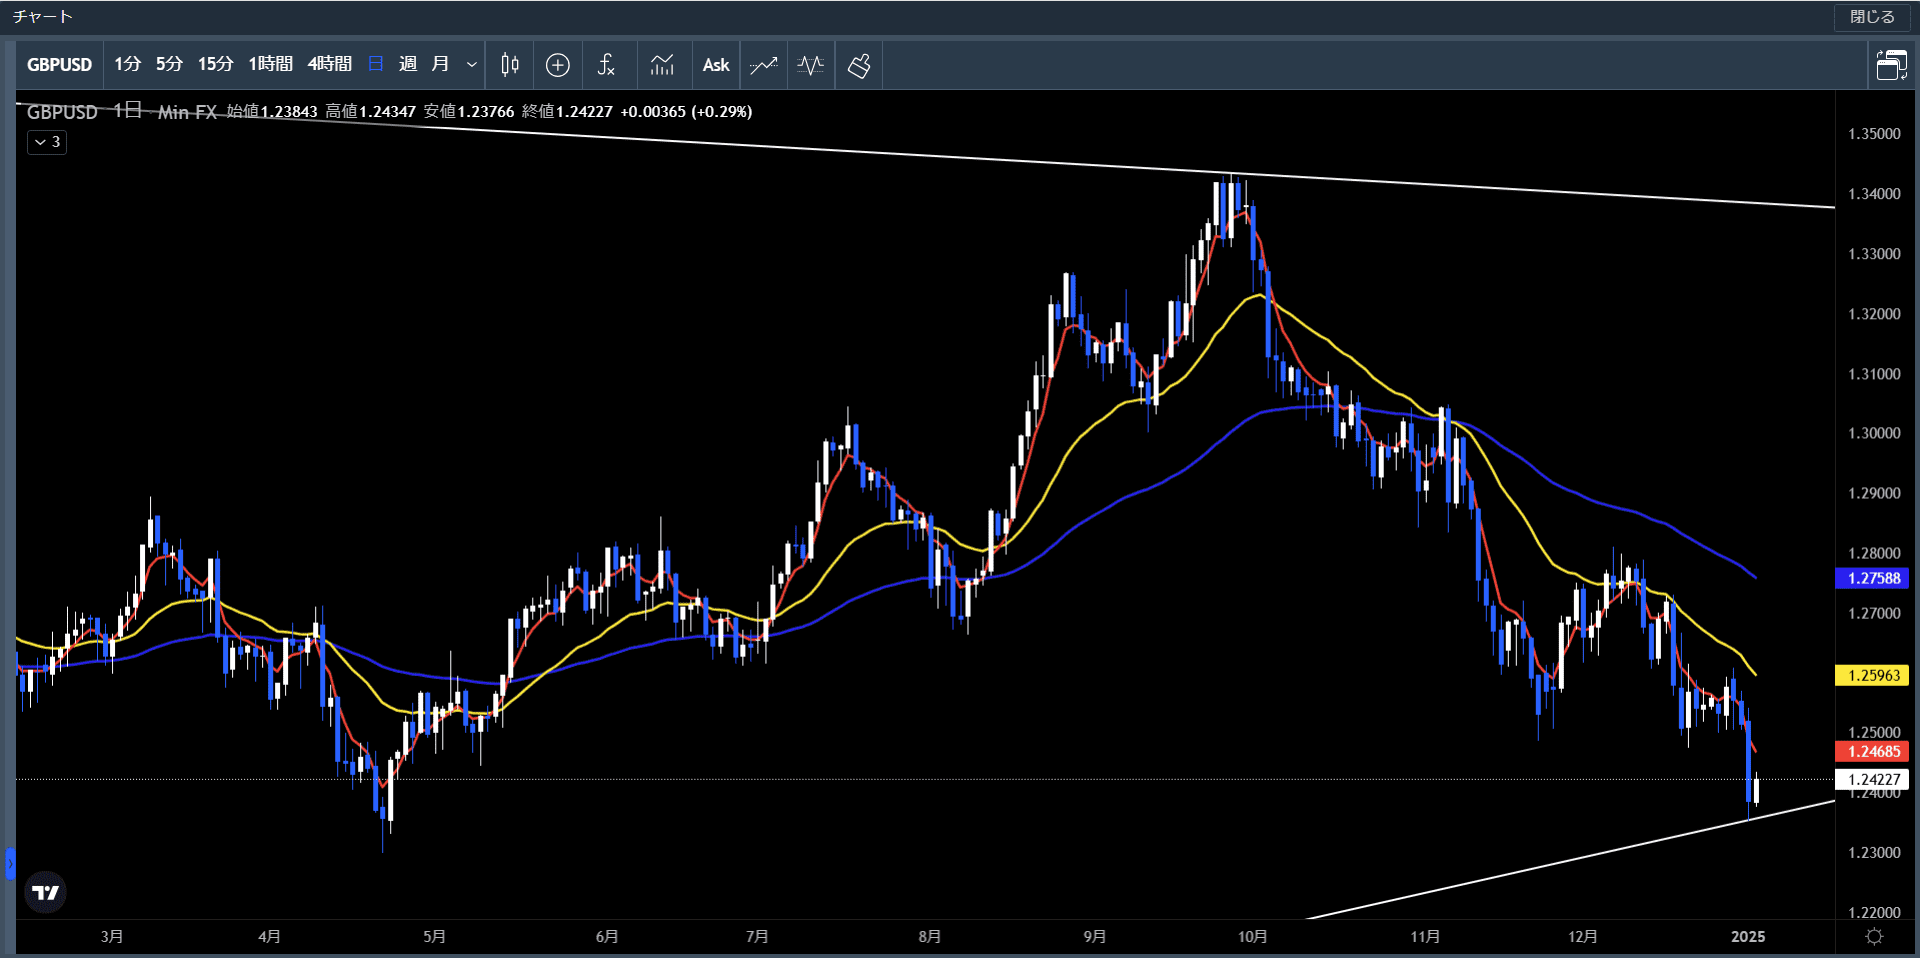Switch to the 5分 timeframe
Screen dimensions: 1920x958
point(169,65)
